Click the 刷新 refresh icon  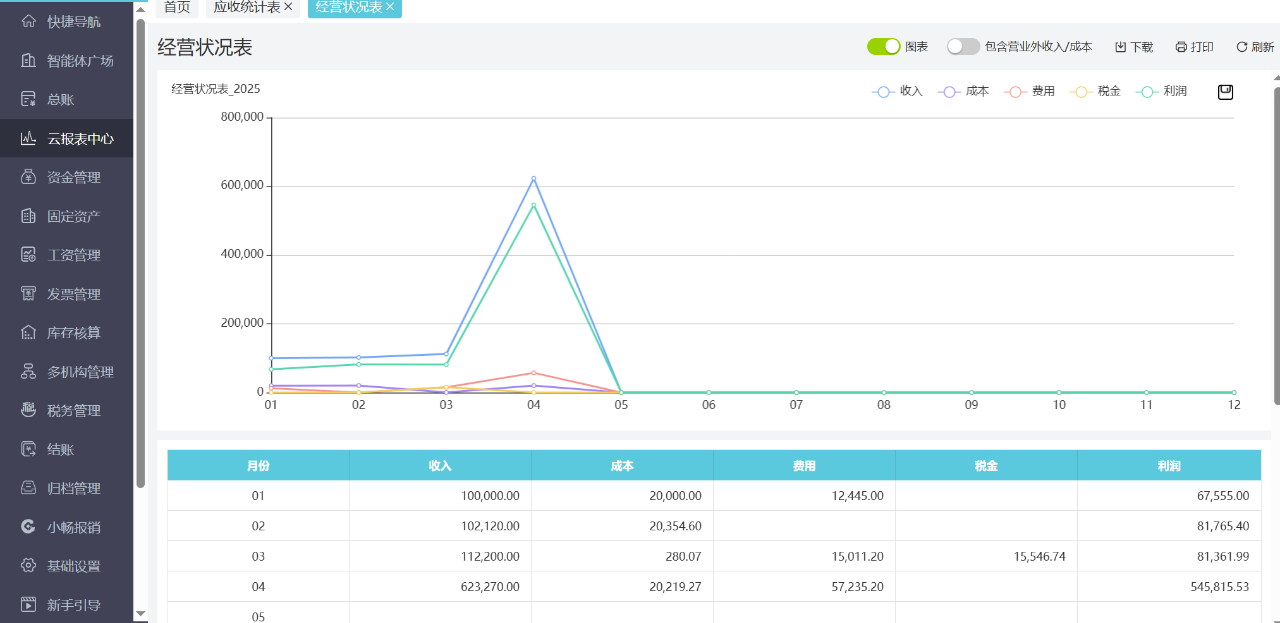tap(1242, 47)
